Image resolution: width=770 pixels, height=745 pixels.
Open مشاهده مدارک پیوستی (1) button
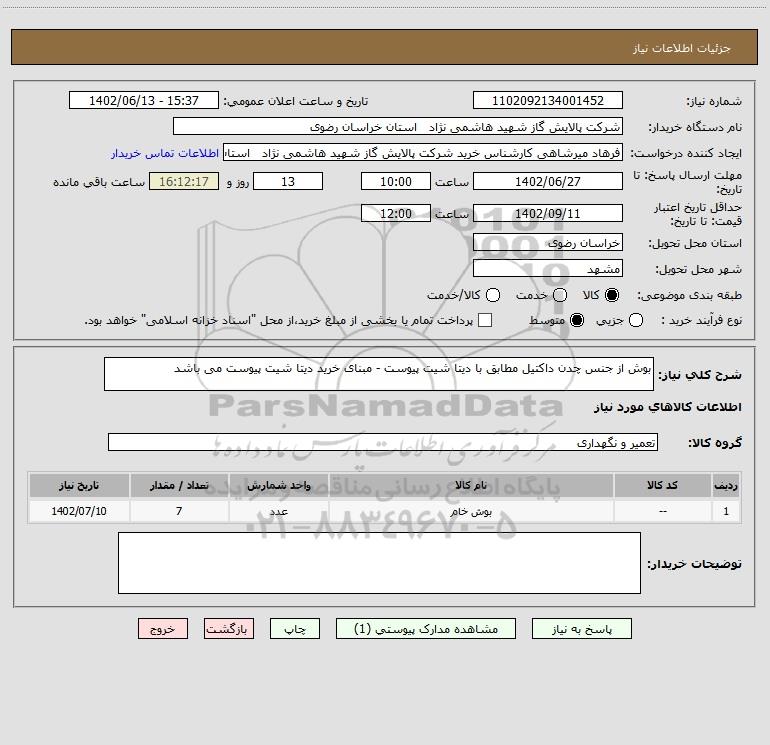click(426, 629)
